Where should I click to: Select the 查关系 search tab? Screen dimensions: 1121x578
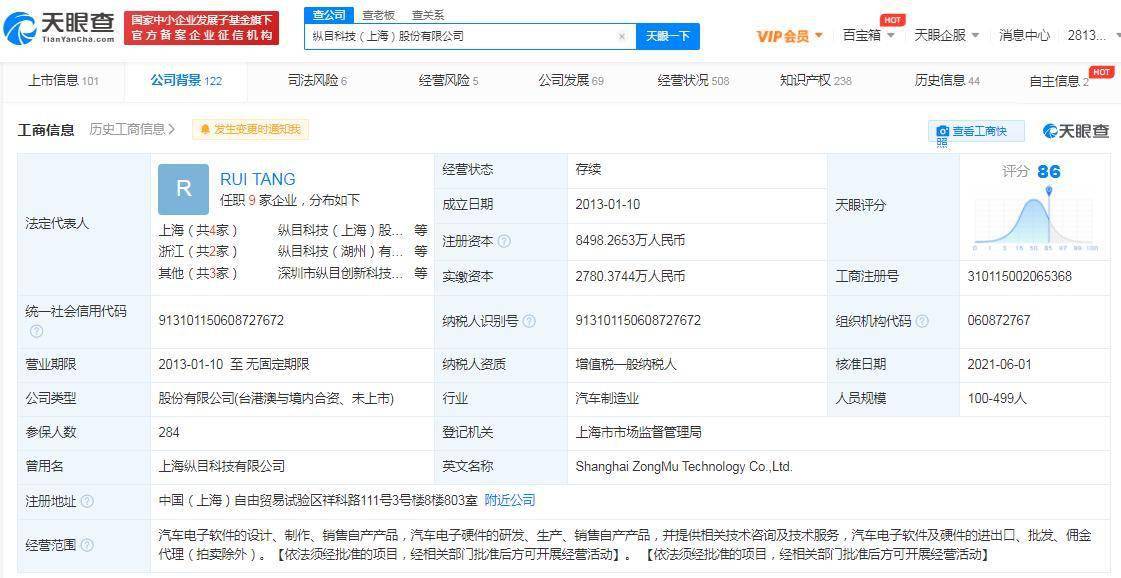click(x=428, y=15)
